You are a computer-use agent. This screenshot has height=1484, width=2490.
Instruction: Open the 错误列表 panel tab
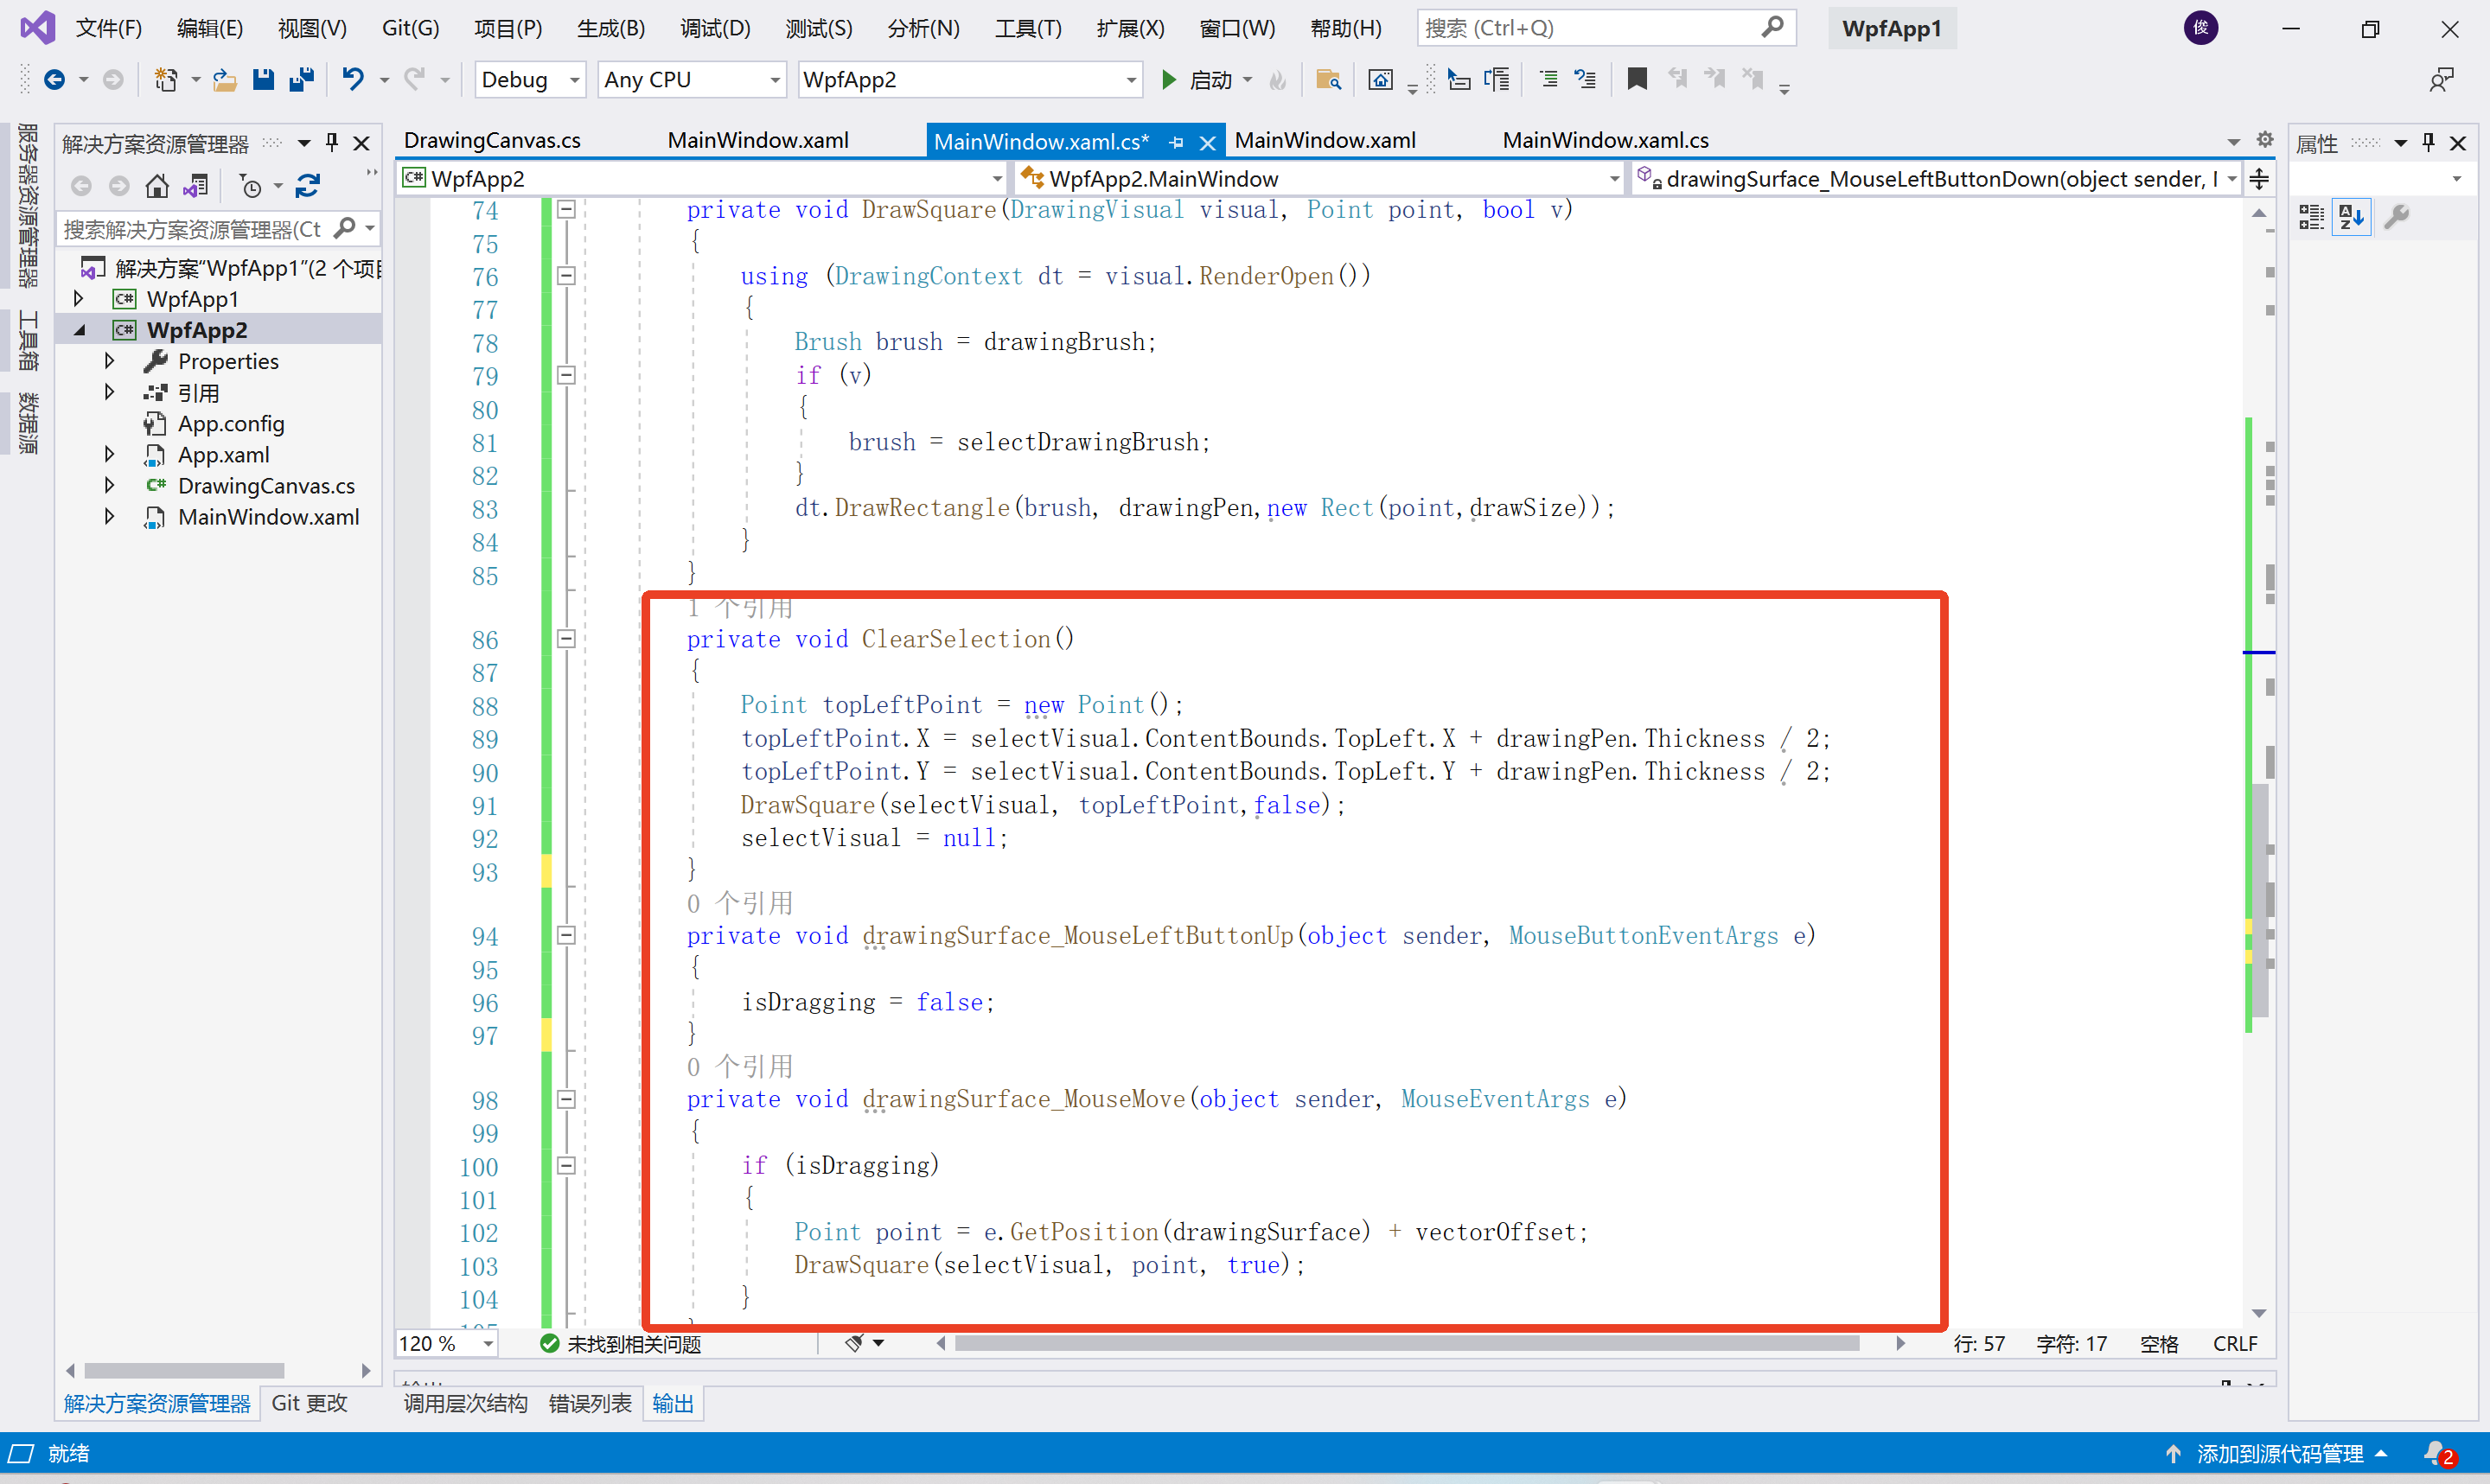coord(589,1403)
